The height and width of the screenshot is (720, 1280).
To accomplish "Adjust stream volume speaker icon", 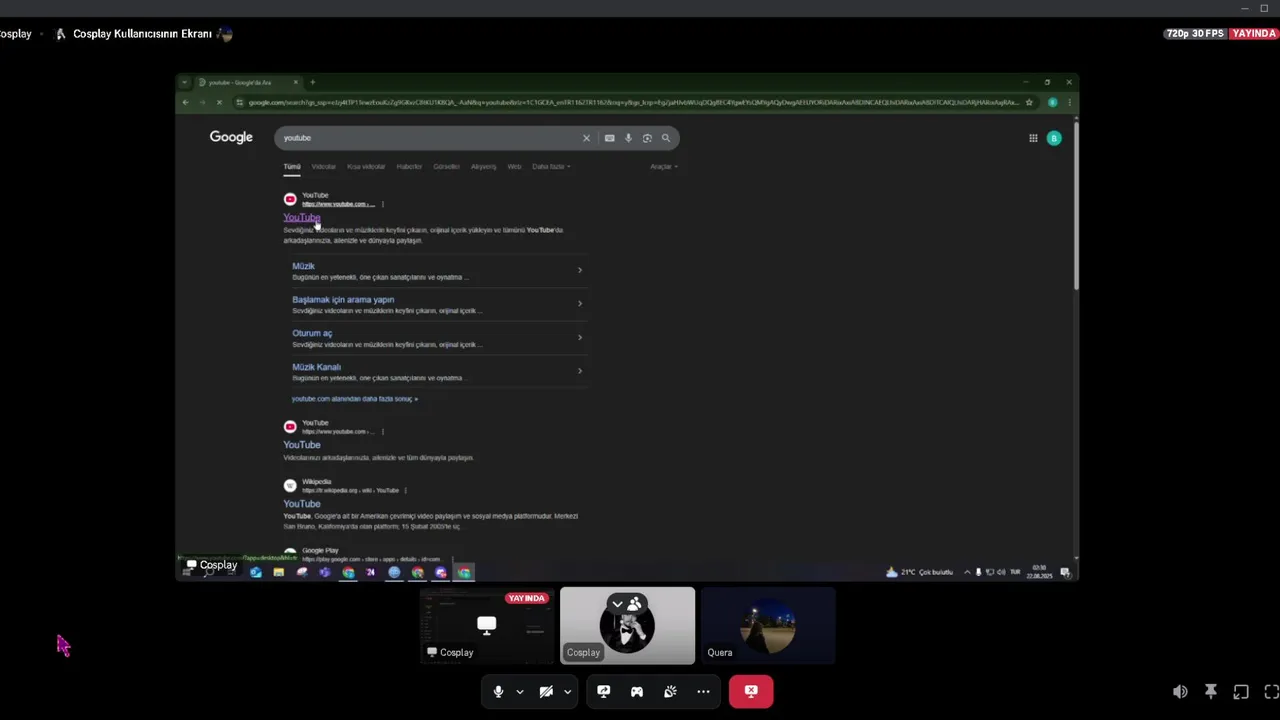I will click(x=1180, y=691).
